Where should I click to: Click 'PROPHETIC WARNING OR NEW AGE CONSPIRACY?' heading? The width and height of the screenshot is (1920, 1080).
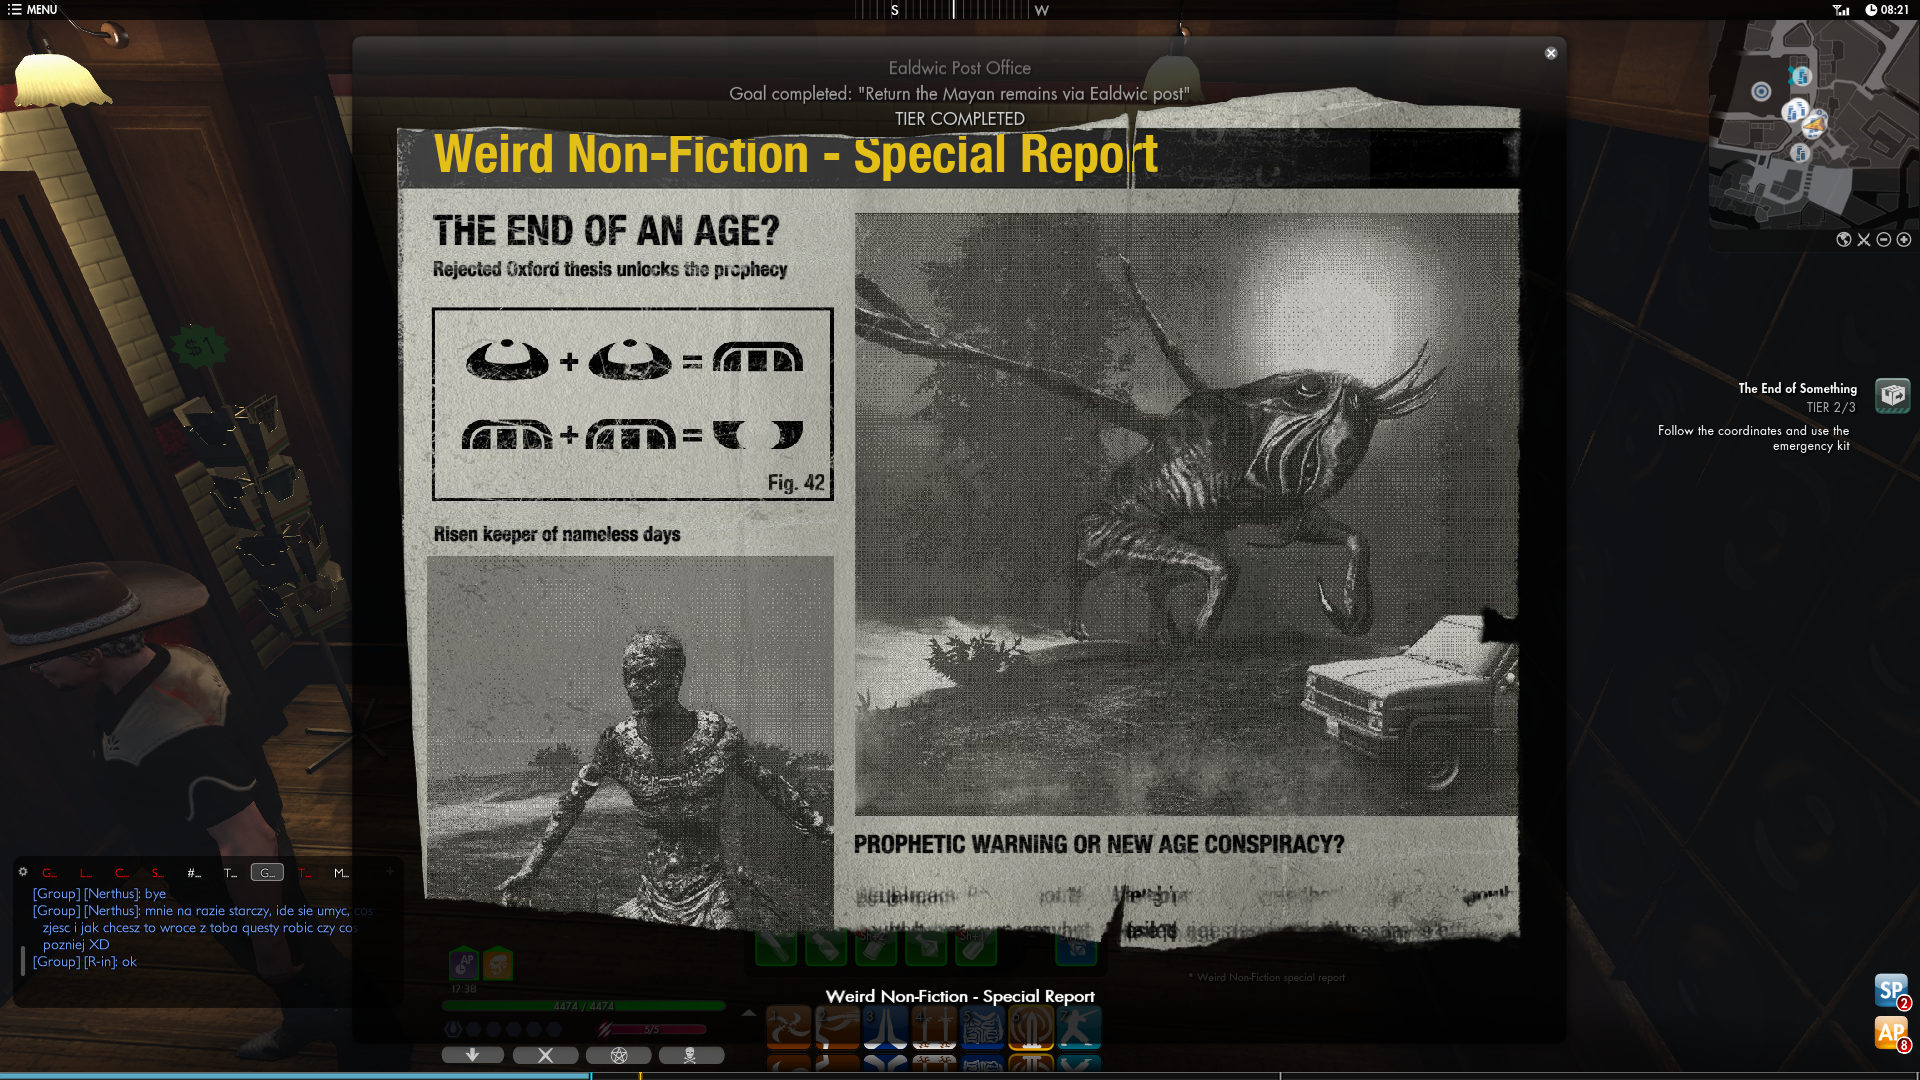coord(1099,844)
